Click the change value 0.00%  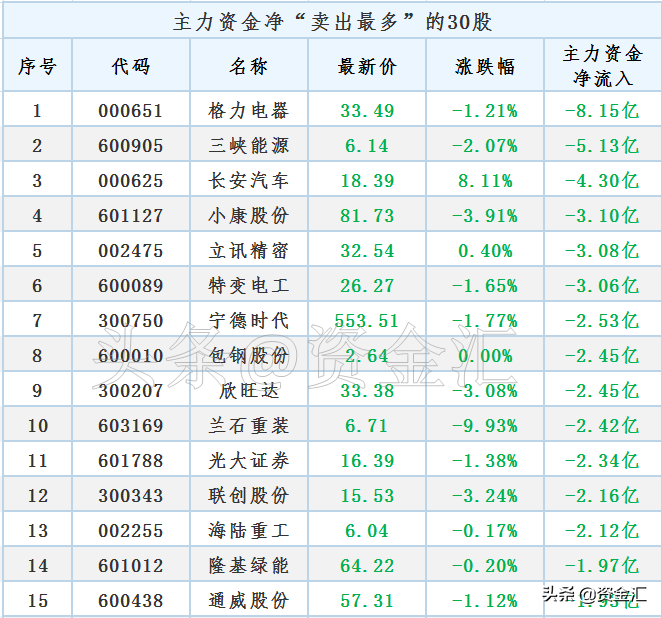coord(485,356)
